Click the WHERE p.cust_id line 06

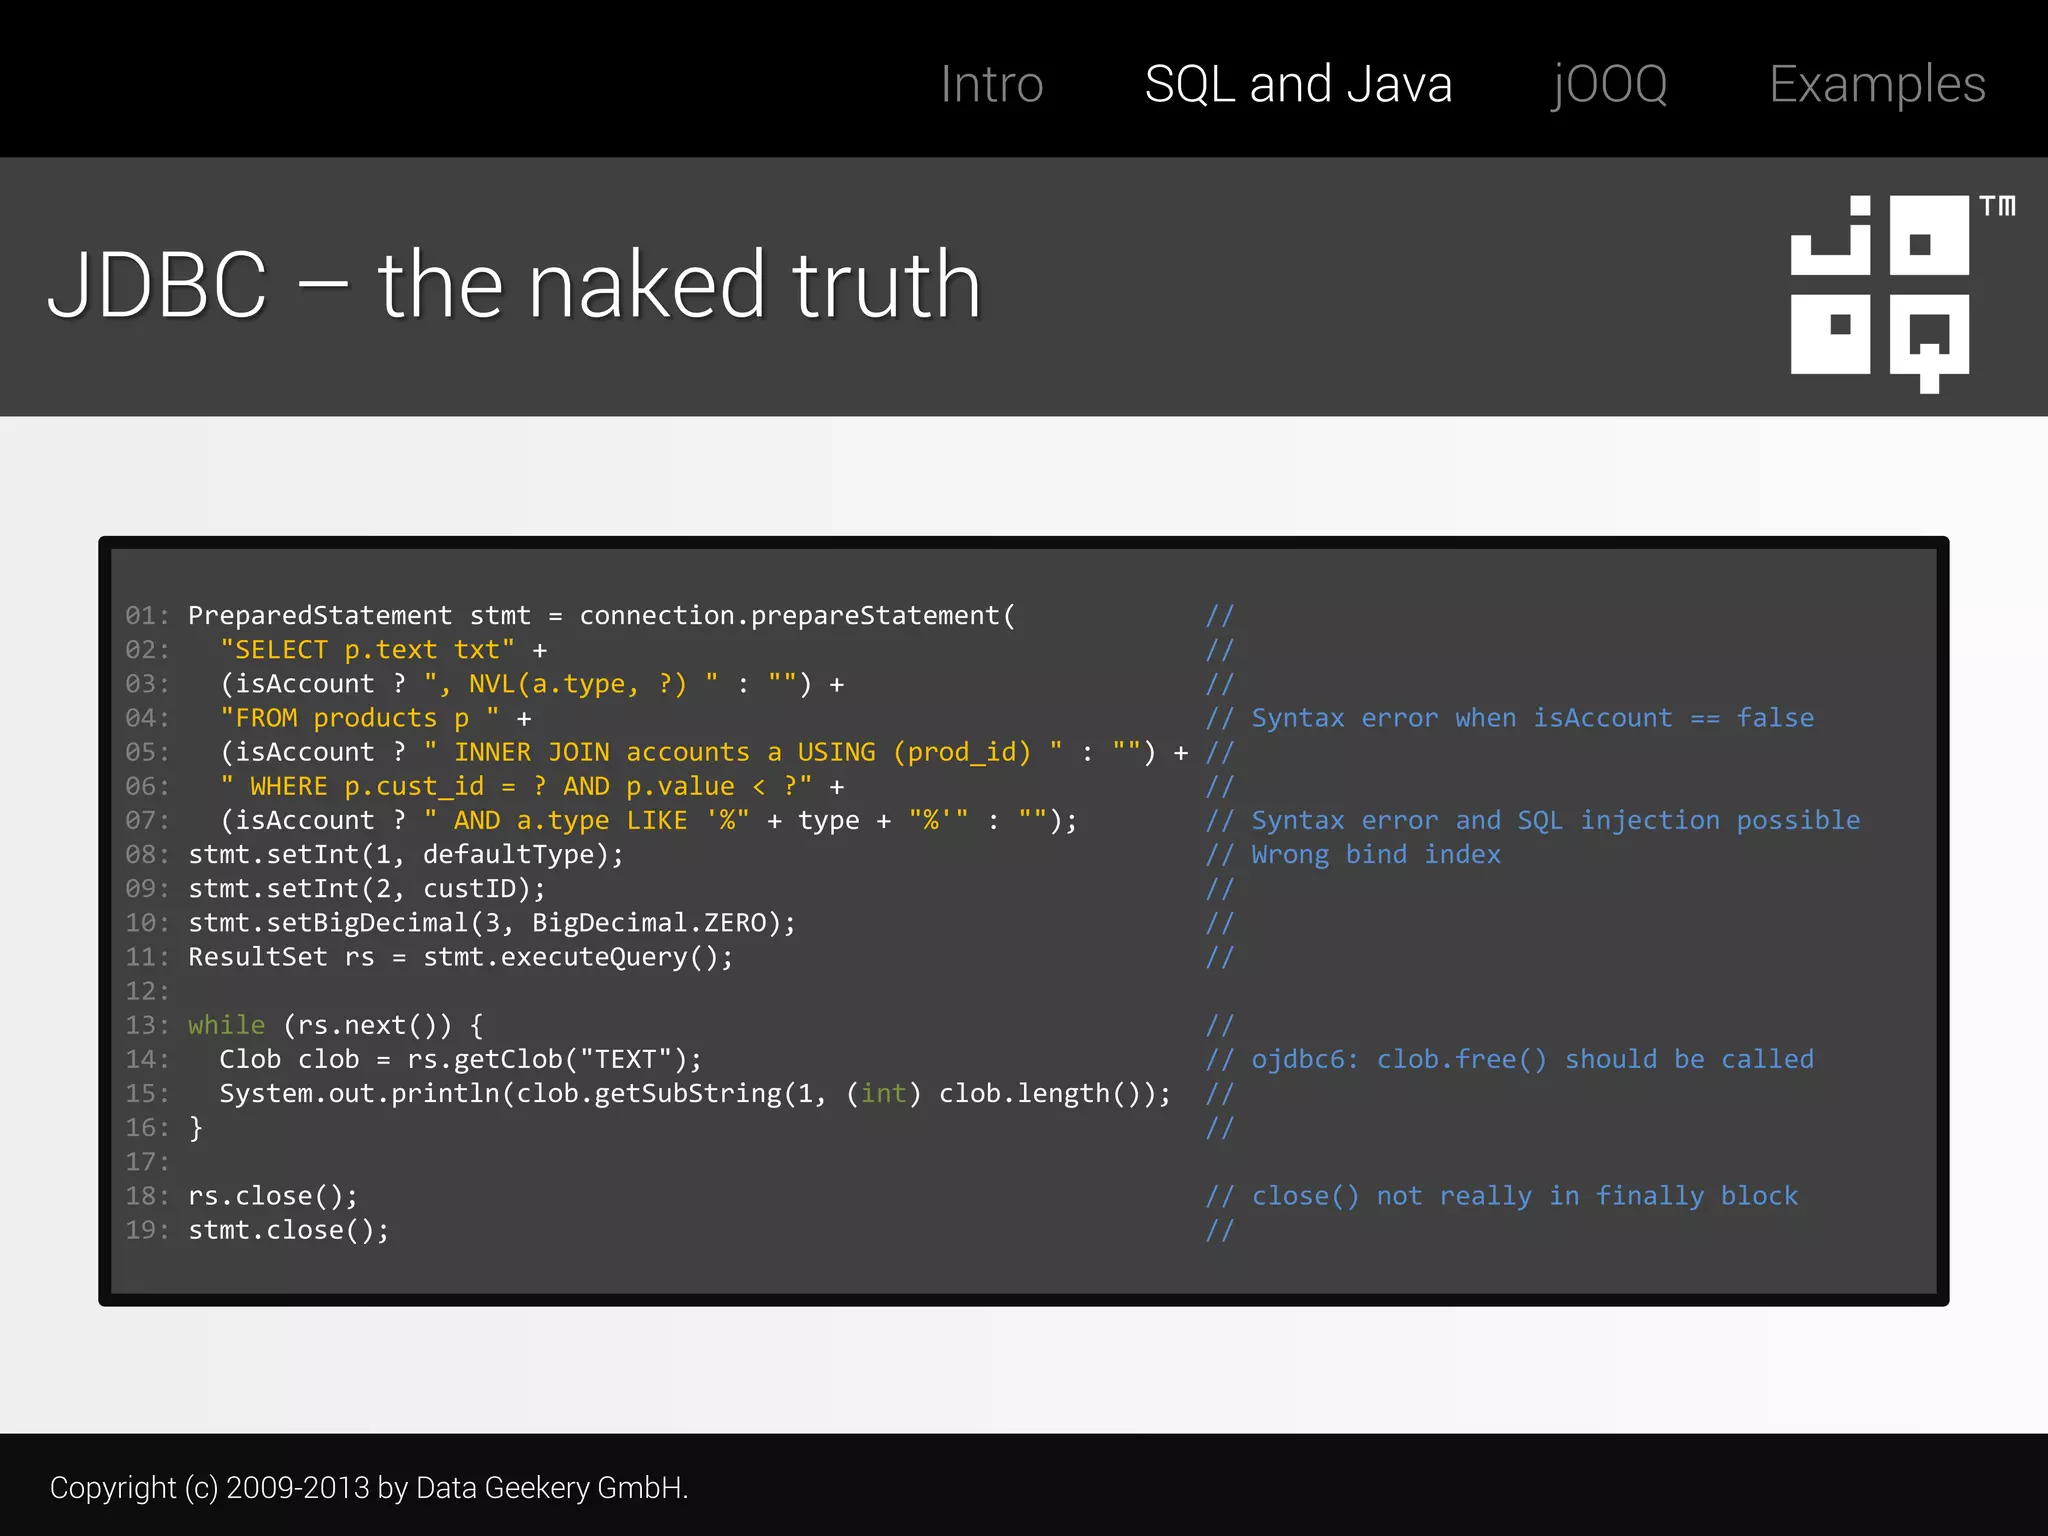[x=532, y=787]
